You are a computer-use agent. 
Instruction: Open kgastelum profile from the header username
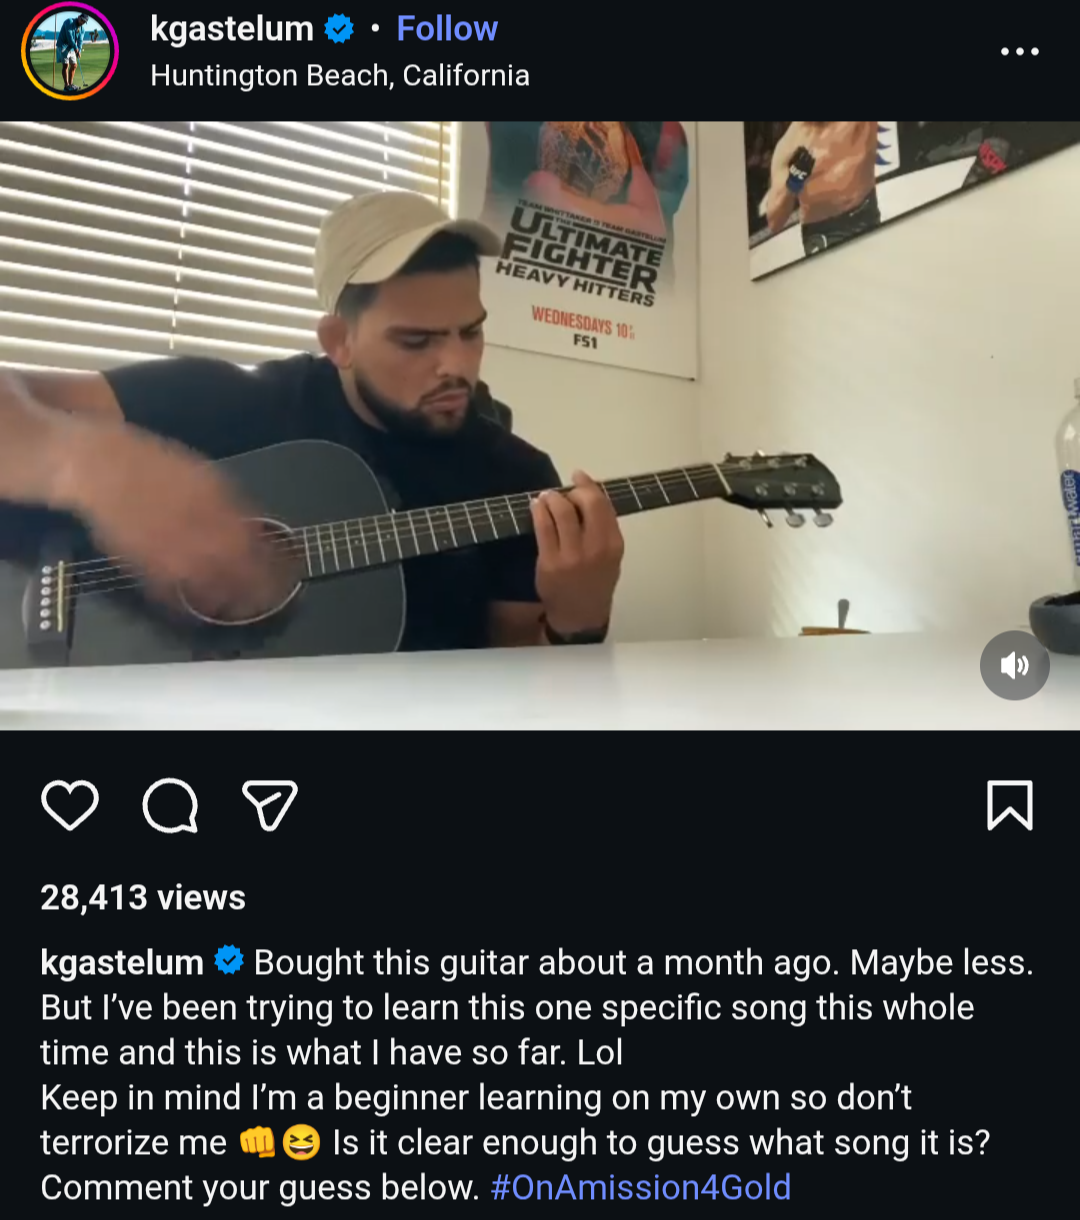232,29
